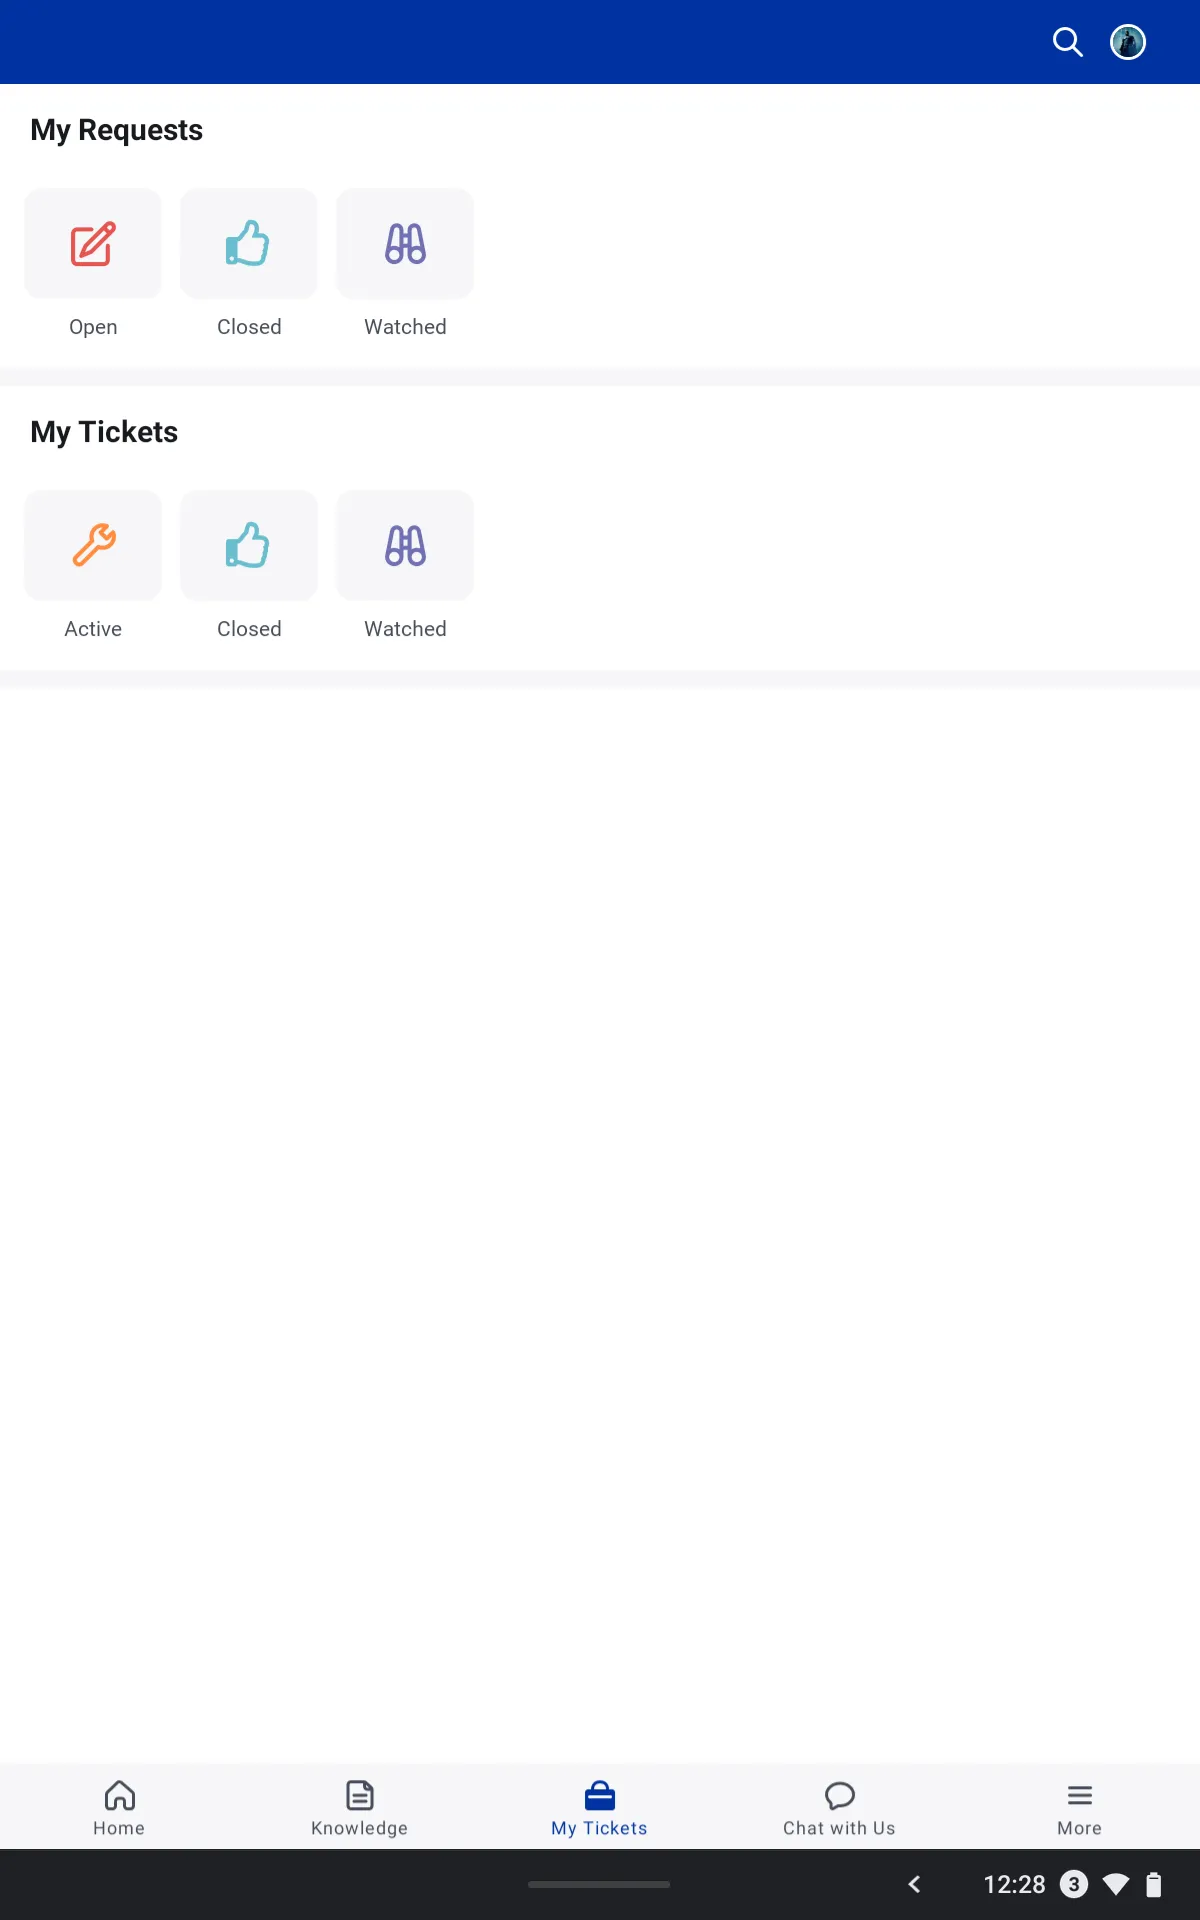Open the More menu
The height and width of the screenshot is (1920, 1200).
[1079, 1805]
